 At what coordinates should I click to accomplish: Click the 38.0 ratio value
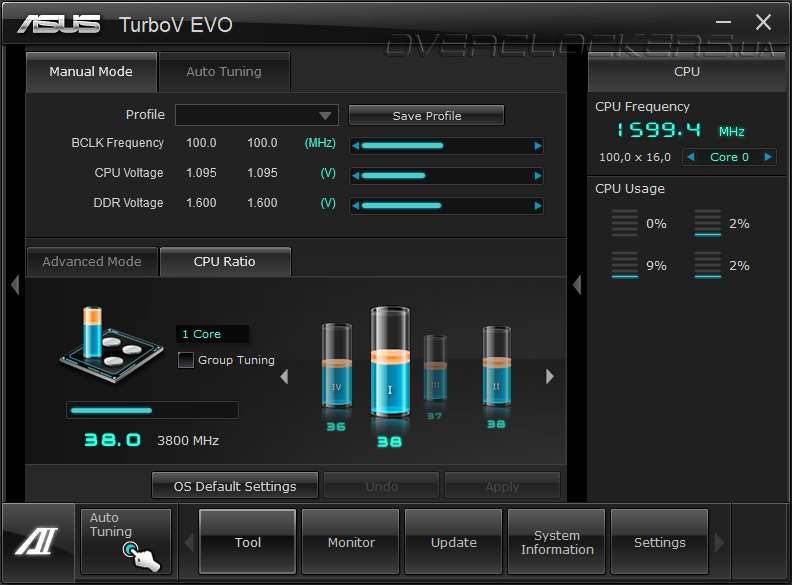click(x=112, y=440)
